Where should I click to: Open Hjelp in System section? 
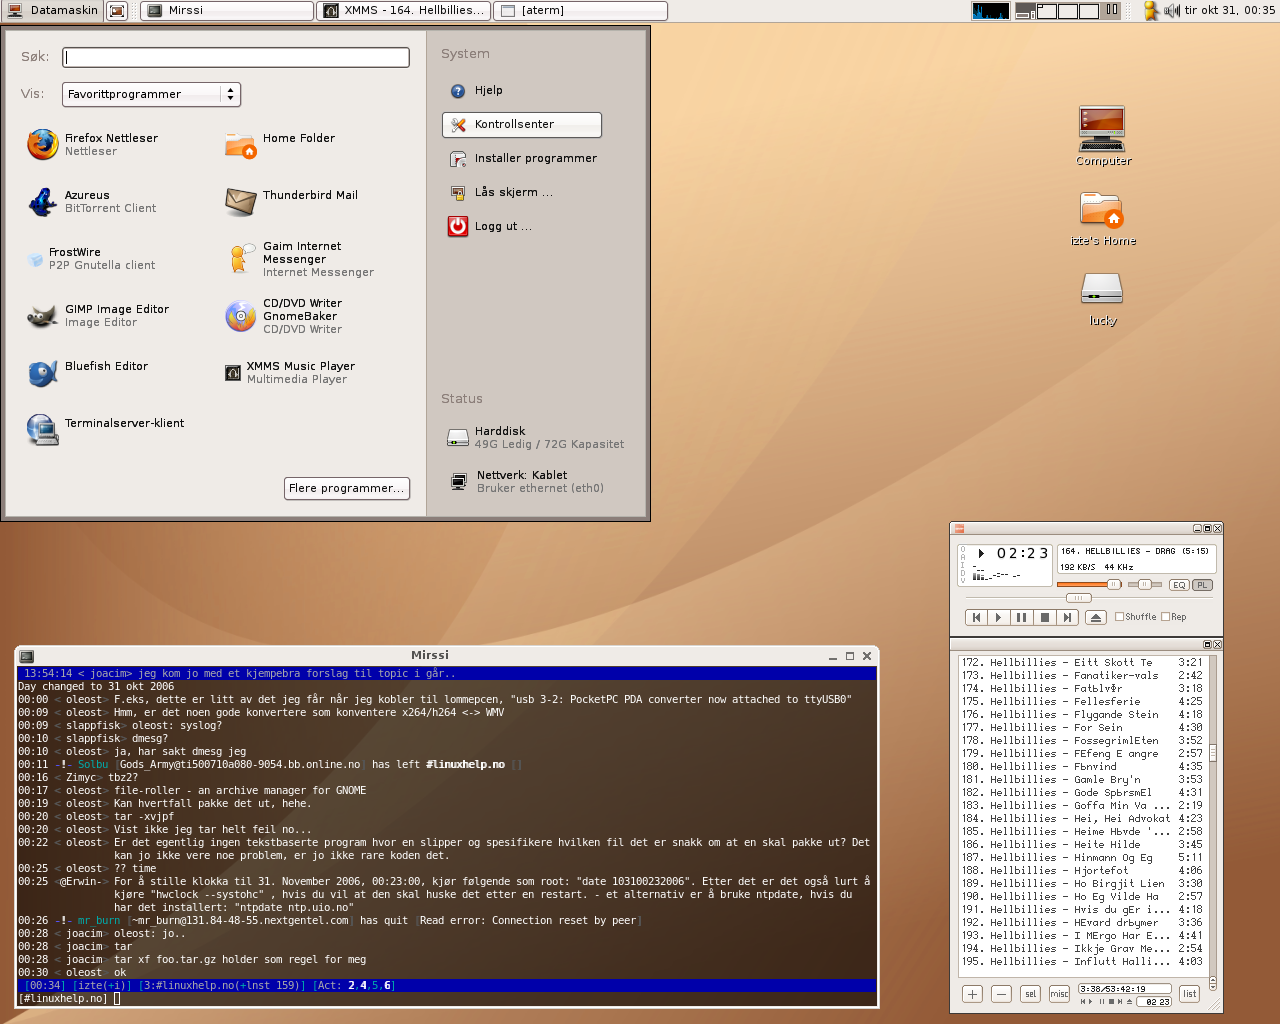[x=476, y=90]
